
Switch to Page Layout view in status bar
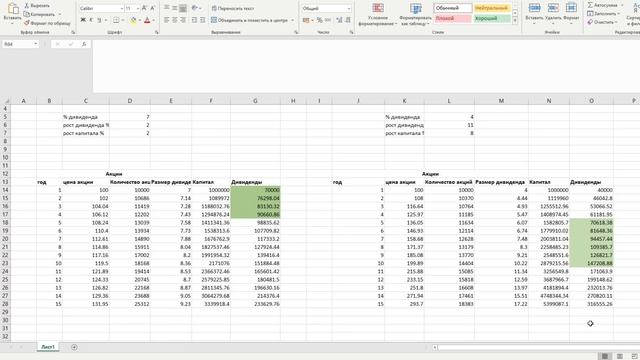[x=620, y=356]
